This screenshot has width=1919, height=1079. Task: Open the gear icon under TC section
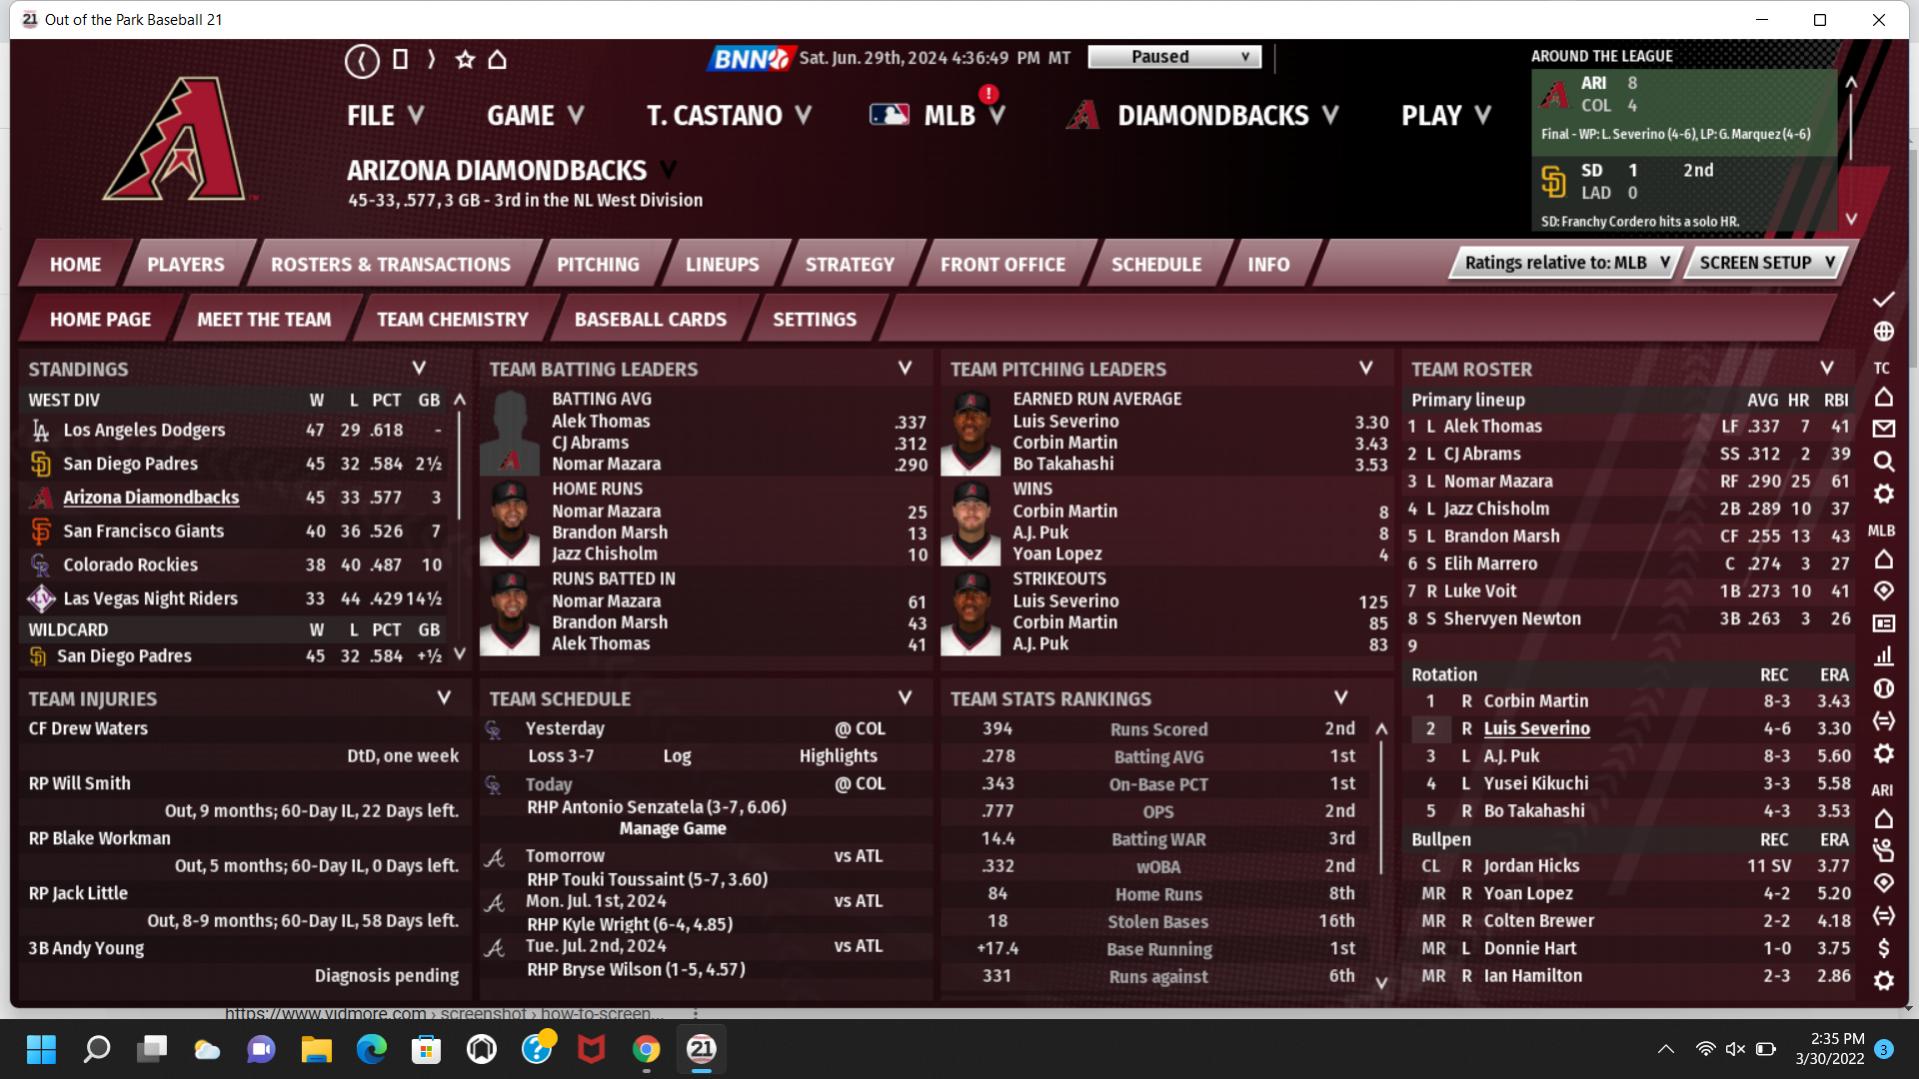(x=1884, y=494)
